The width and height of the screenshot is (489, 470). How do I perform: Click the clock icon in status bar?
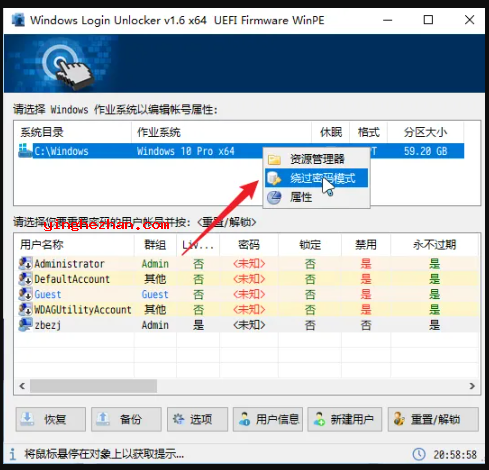click(x=419, y=454)
